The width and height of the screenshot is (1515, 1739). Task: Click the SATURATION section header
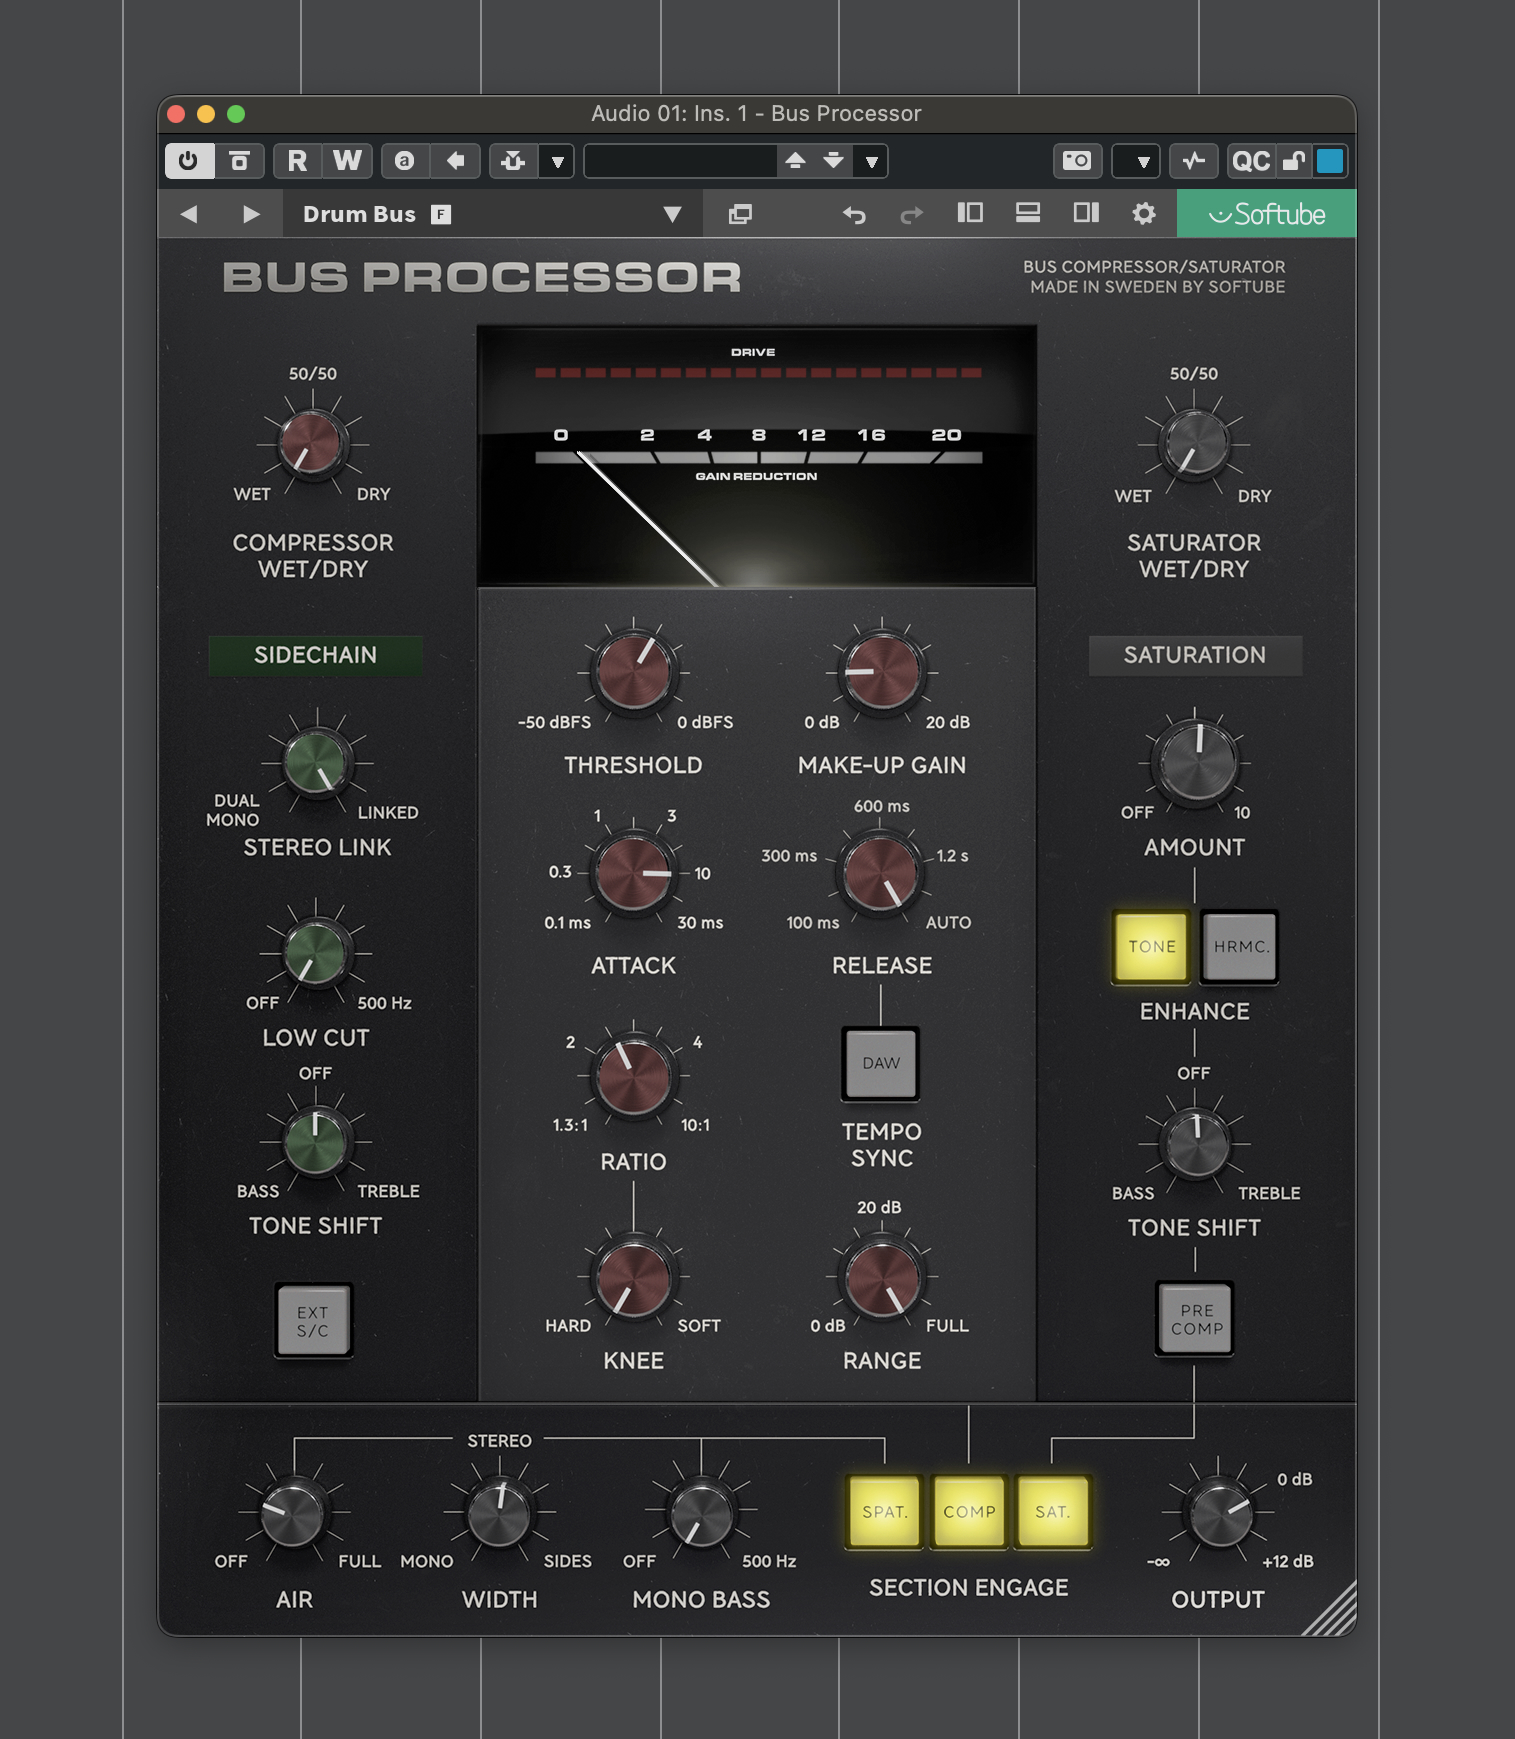[x=1195, y=655]
